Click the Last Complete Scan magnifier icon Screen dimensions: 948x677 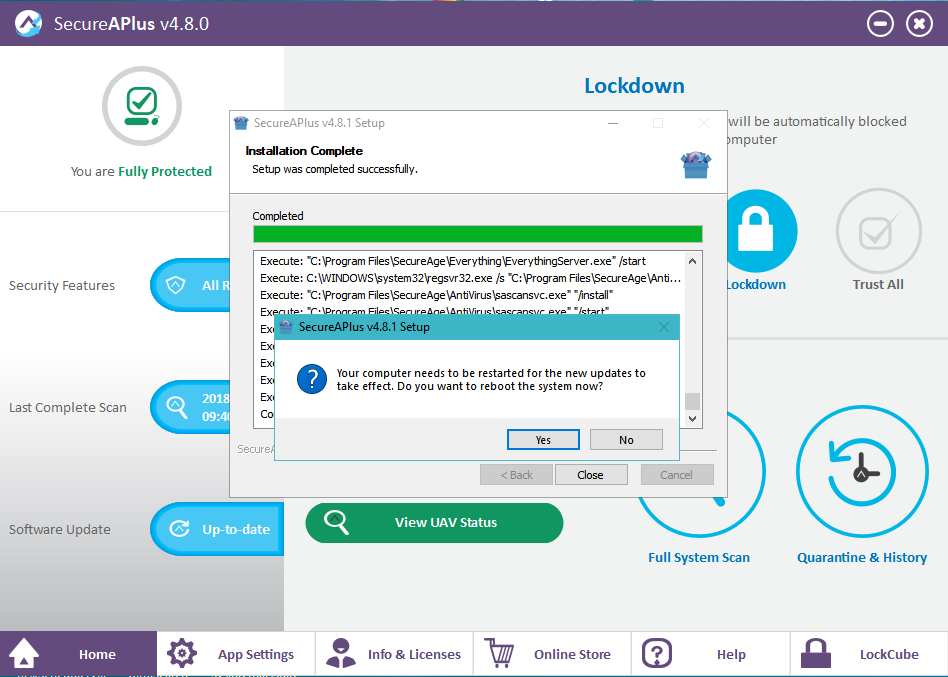pos(177,407)
